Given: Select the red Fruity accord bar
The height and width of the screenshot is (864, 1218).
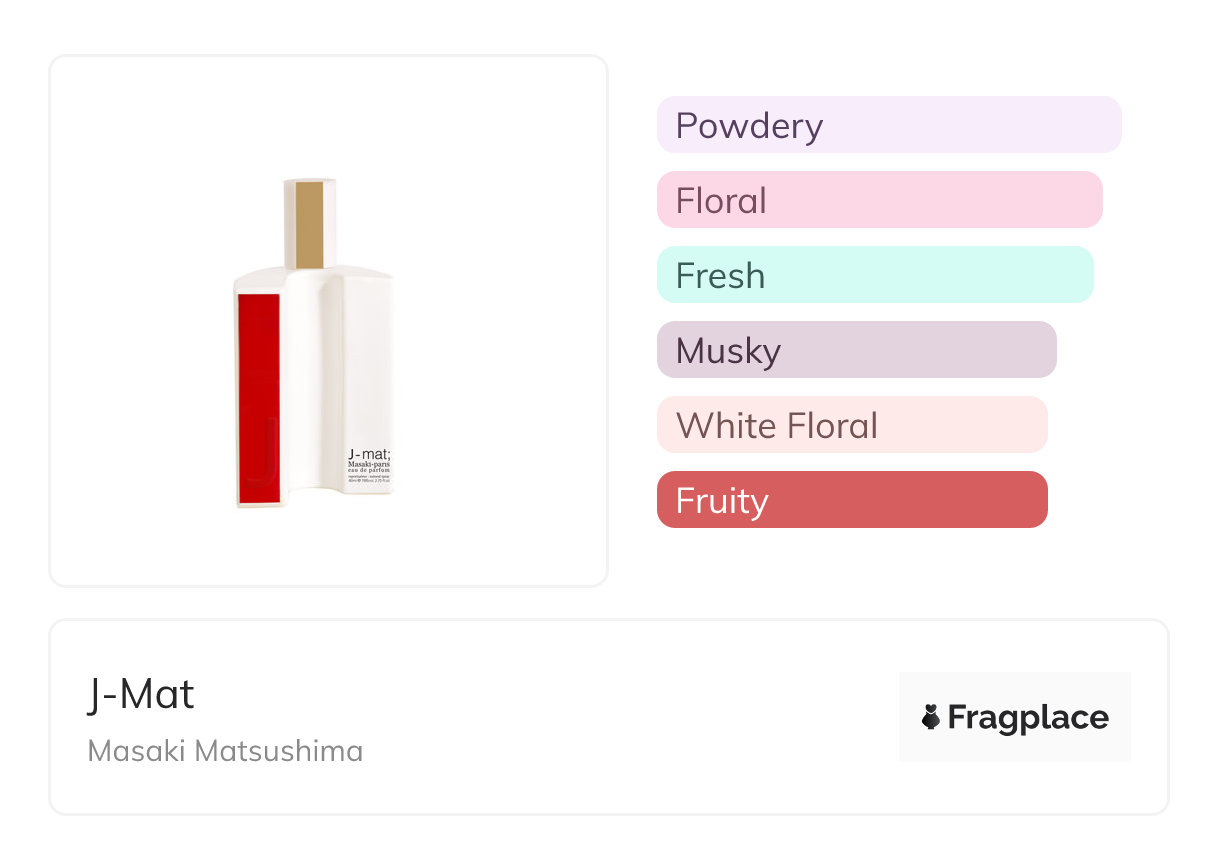Looking at the screenshot, I should pyautogui.click(x=852, y=500).
